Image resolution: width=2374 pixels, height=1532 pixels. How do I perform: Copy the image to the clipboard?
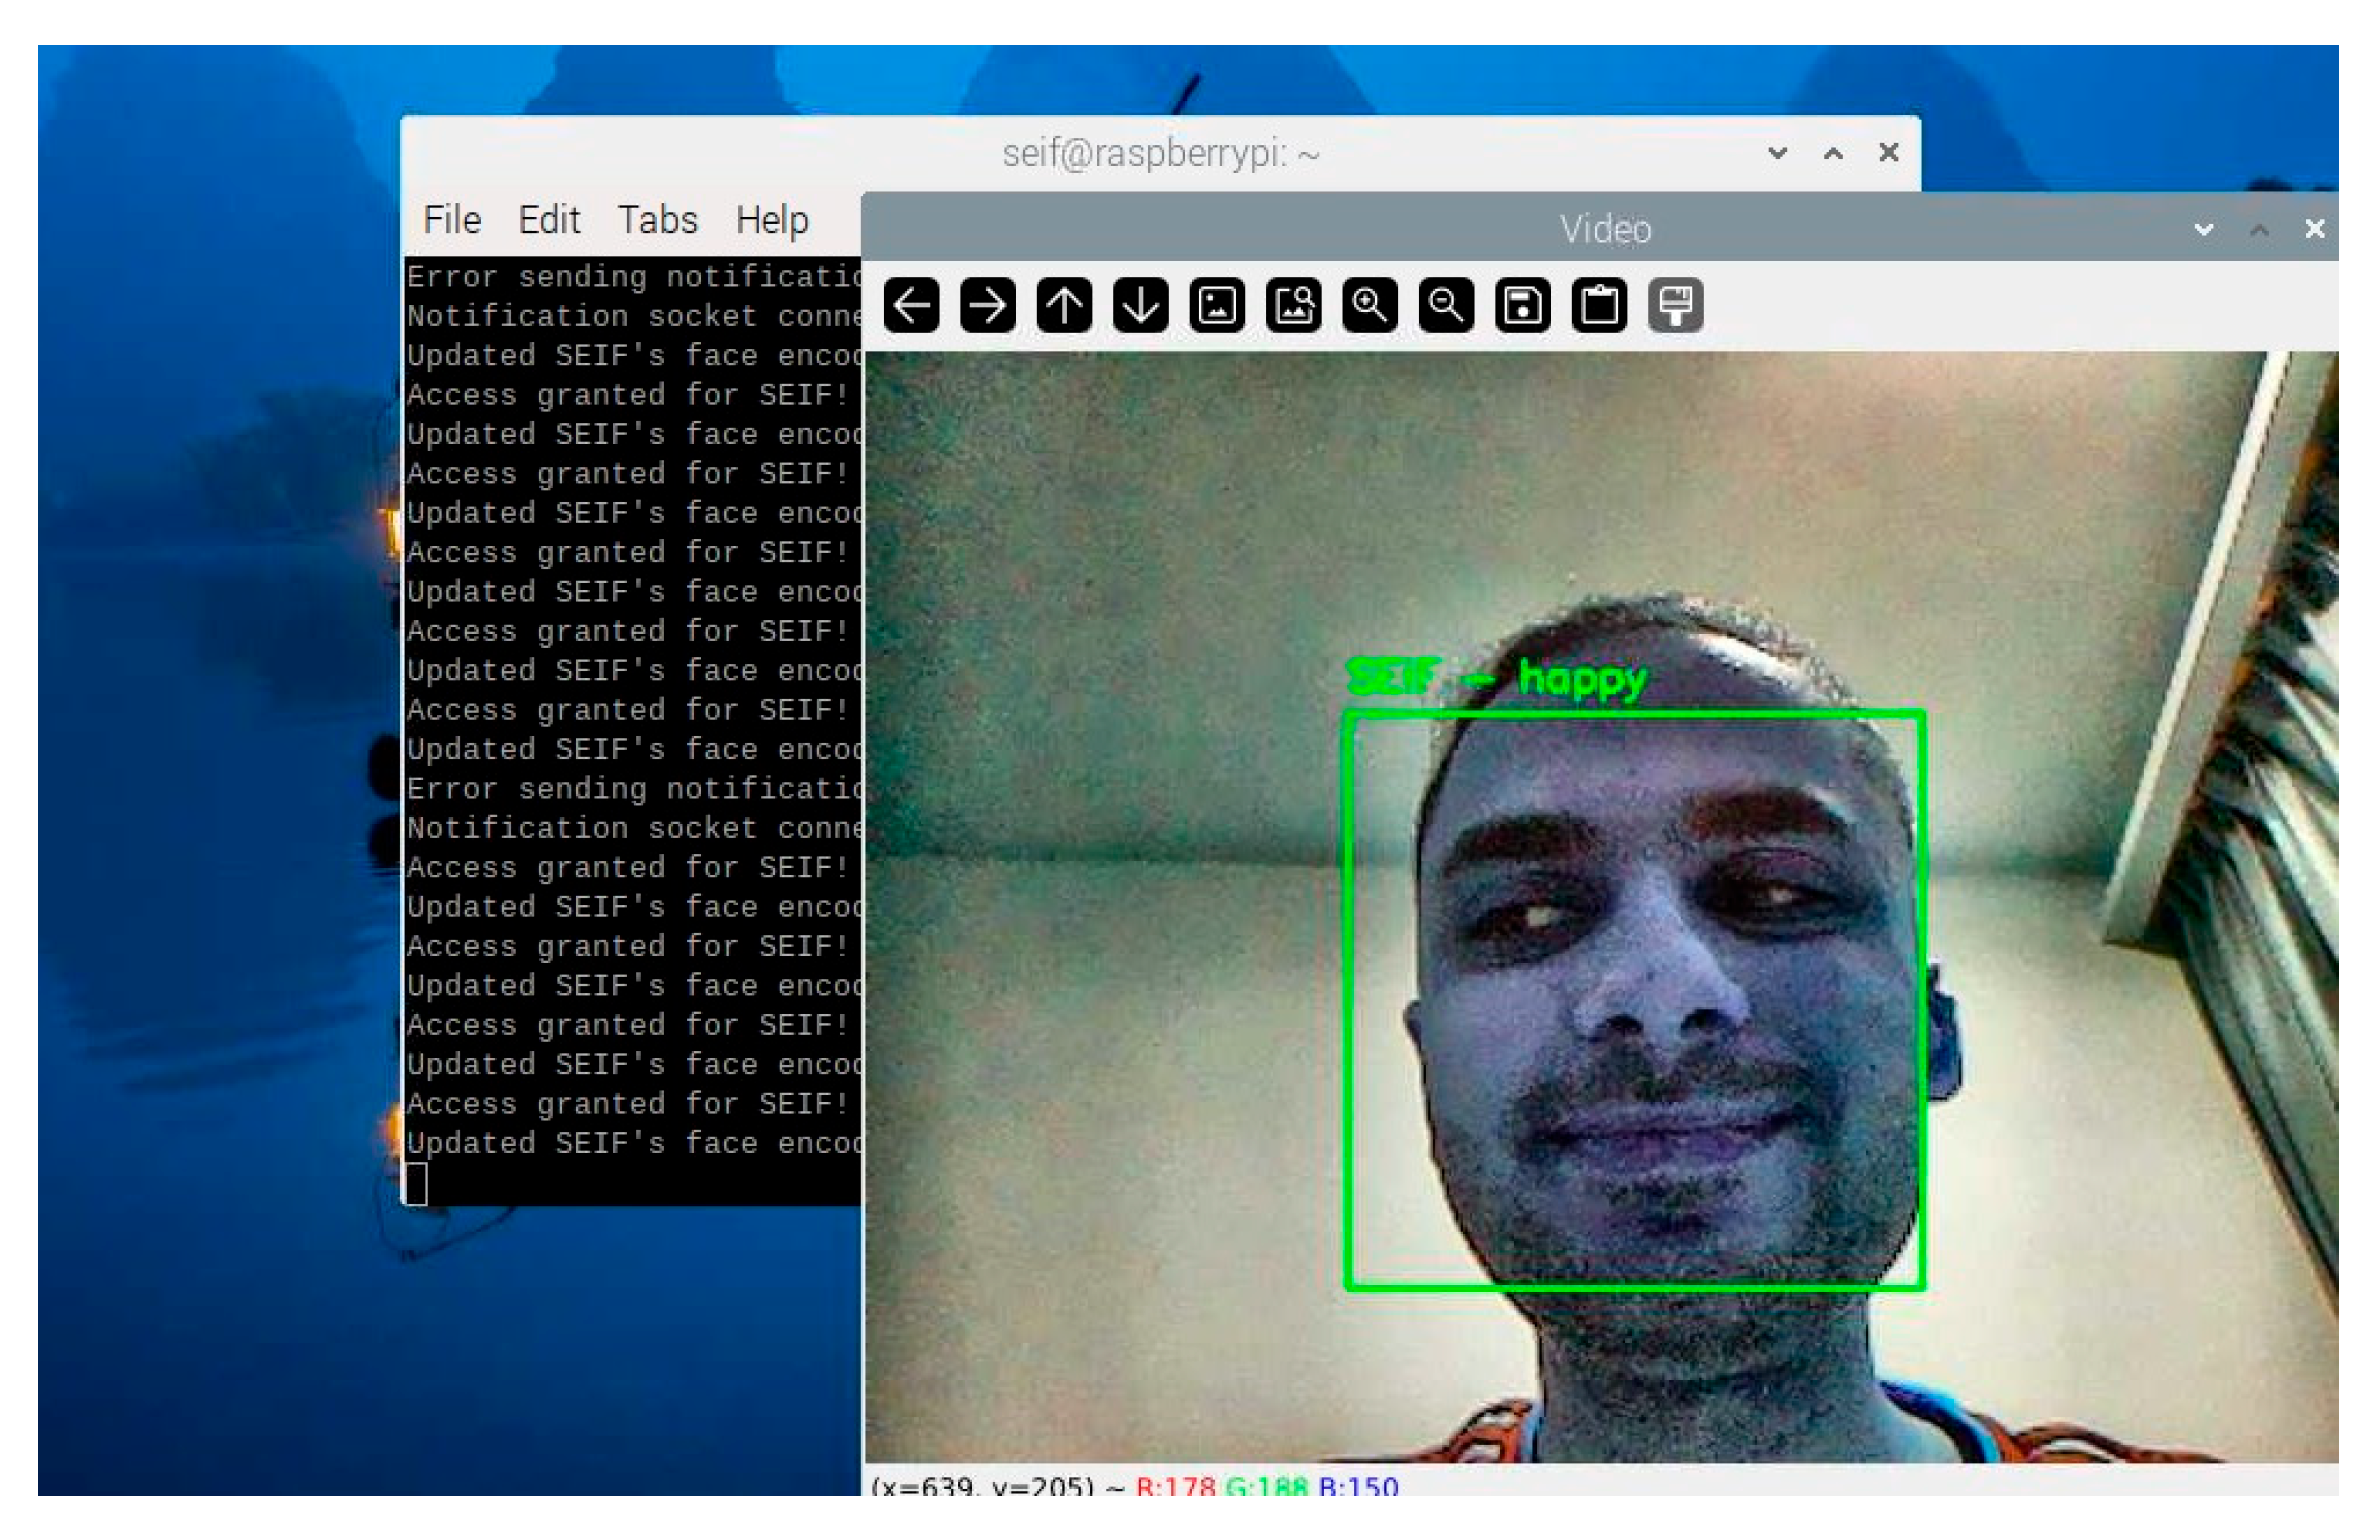[x=1599, y=305]
